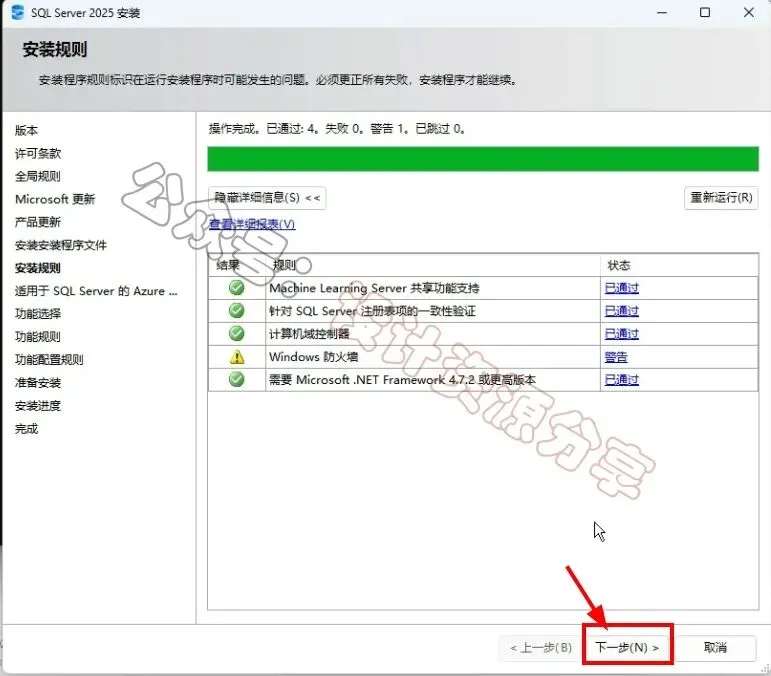The image size is (771, 676).
Task: Click green check icon for .NET Framework 4.7.2 rule
Action: coord(237,379)
